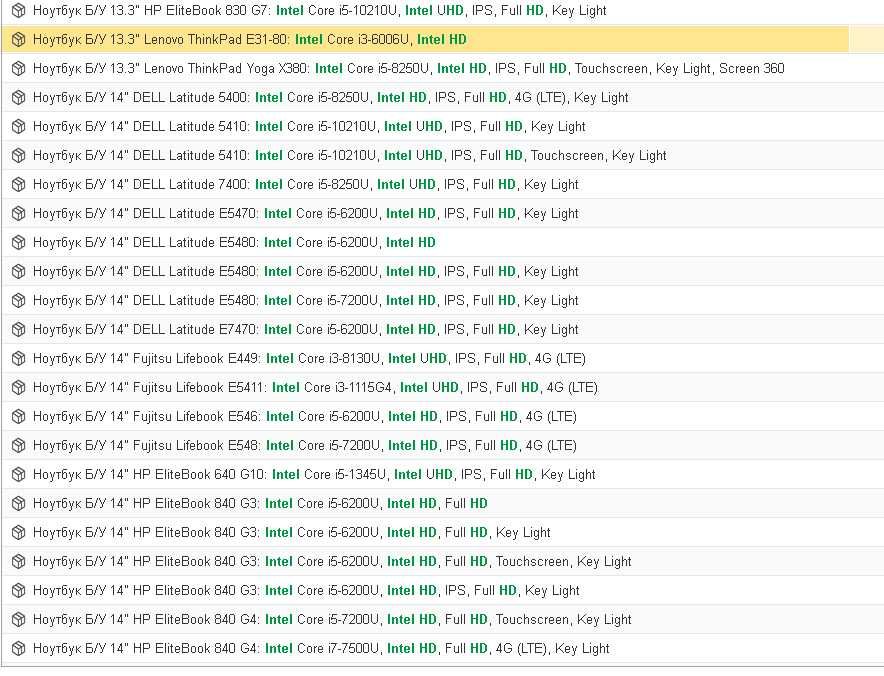Click the box icon beside Fujitsu Lifebook E449
The height and width of the screenshot is (676, 884).
coord(19,359)
